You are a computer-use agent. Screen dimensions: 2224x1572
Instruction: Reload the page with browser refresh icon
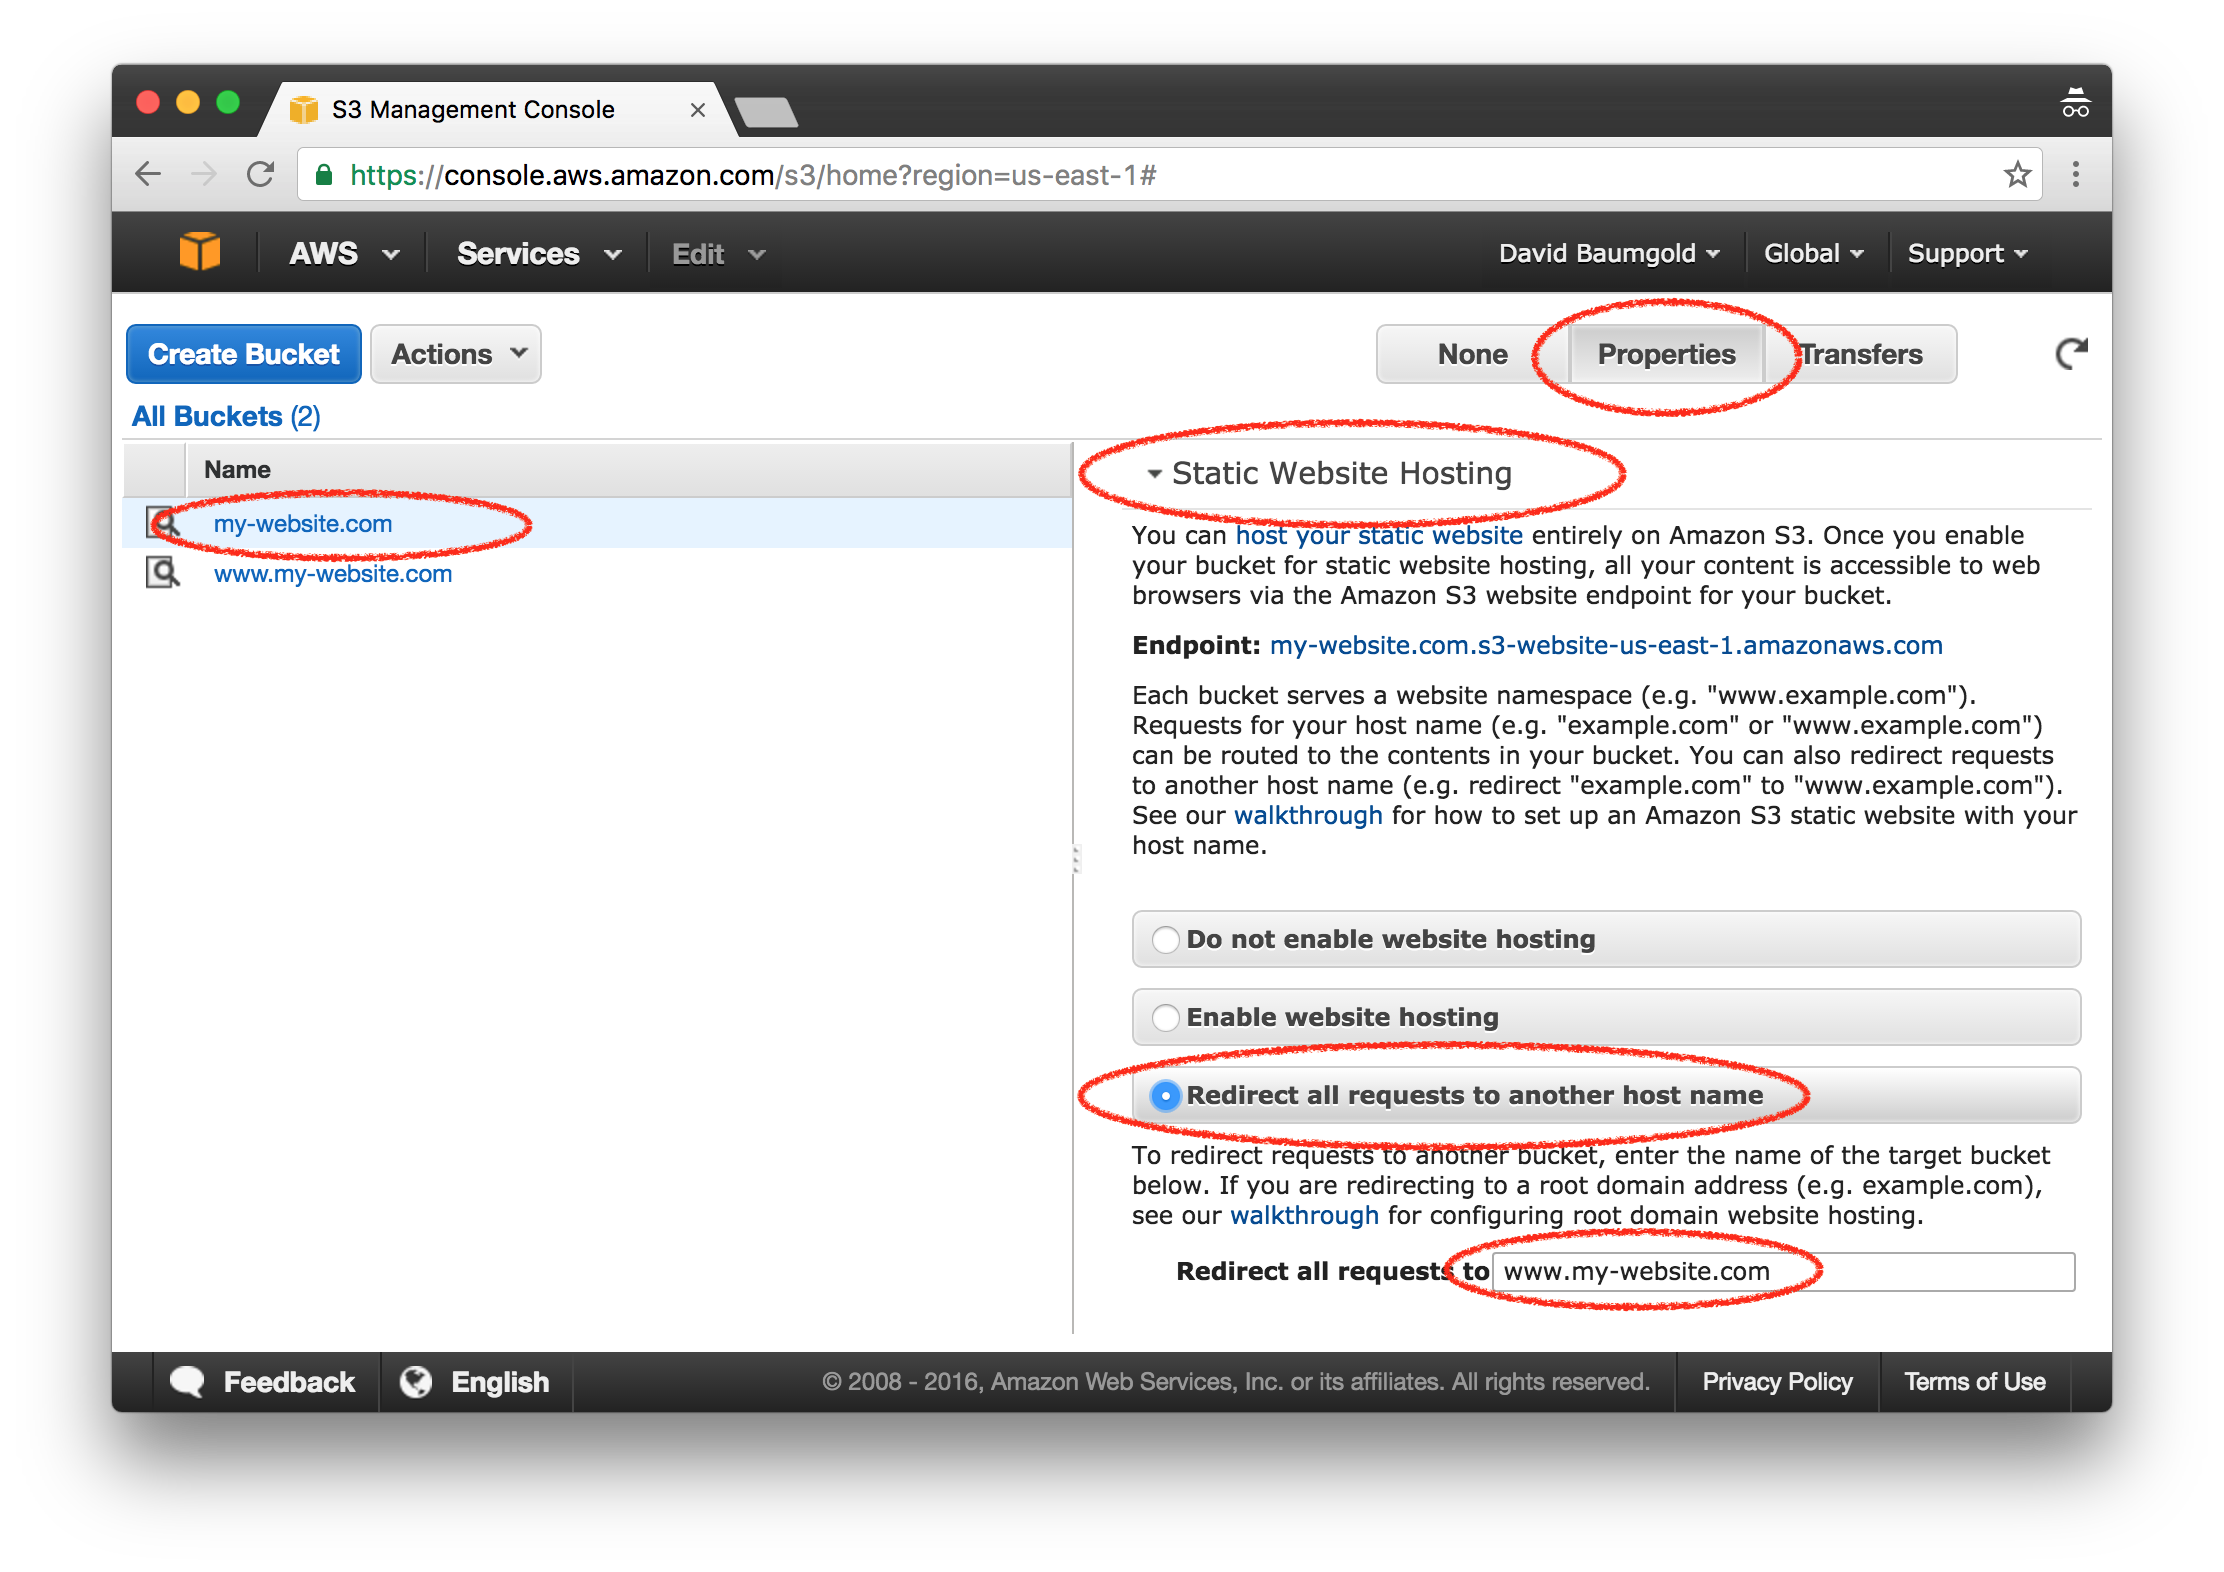(x=261, y=175)
